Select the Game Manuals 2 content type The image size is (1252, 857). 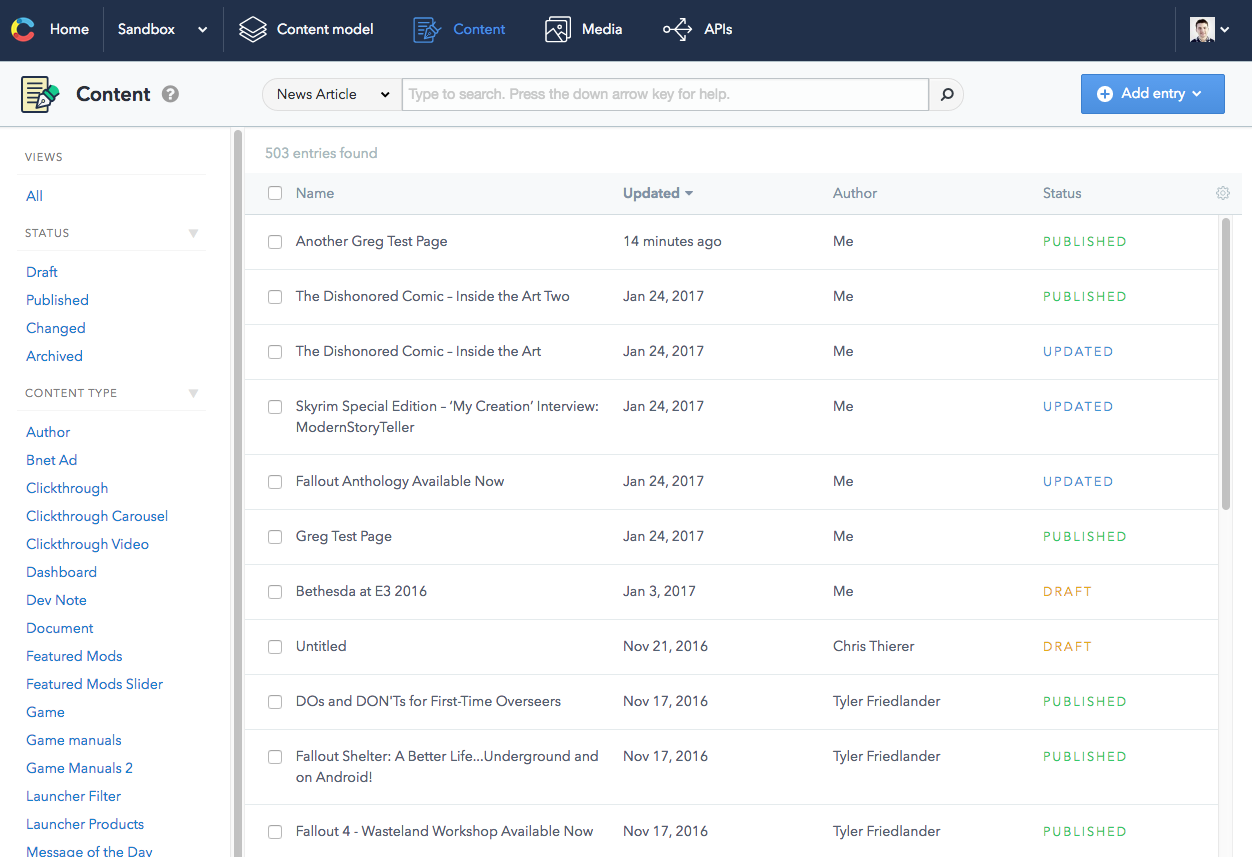click(79, 768)
